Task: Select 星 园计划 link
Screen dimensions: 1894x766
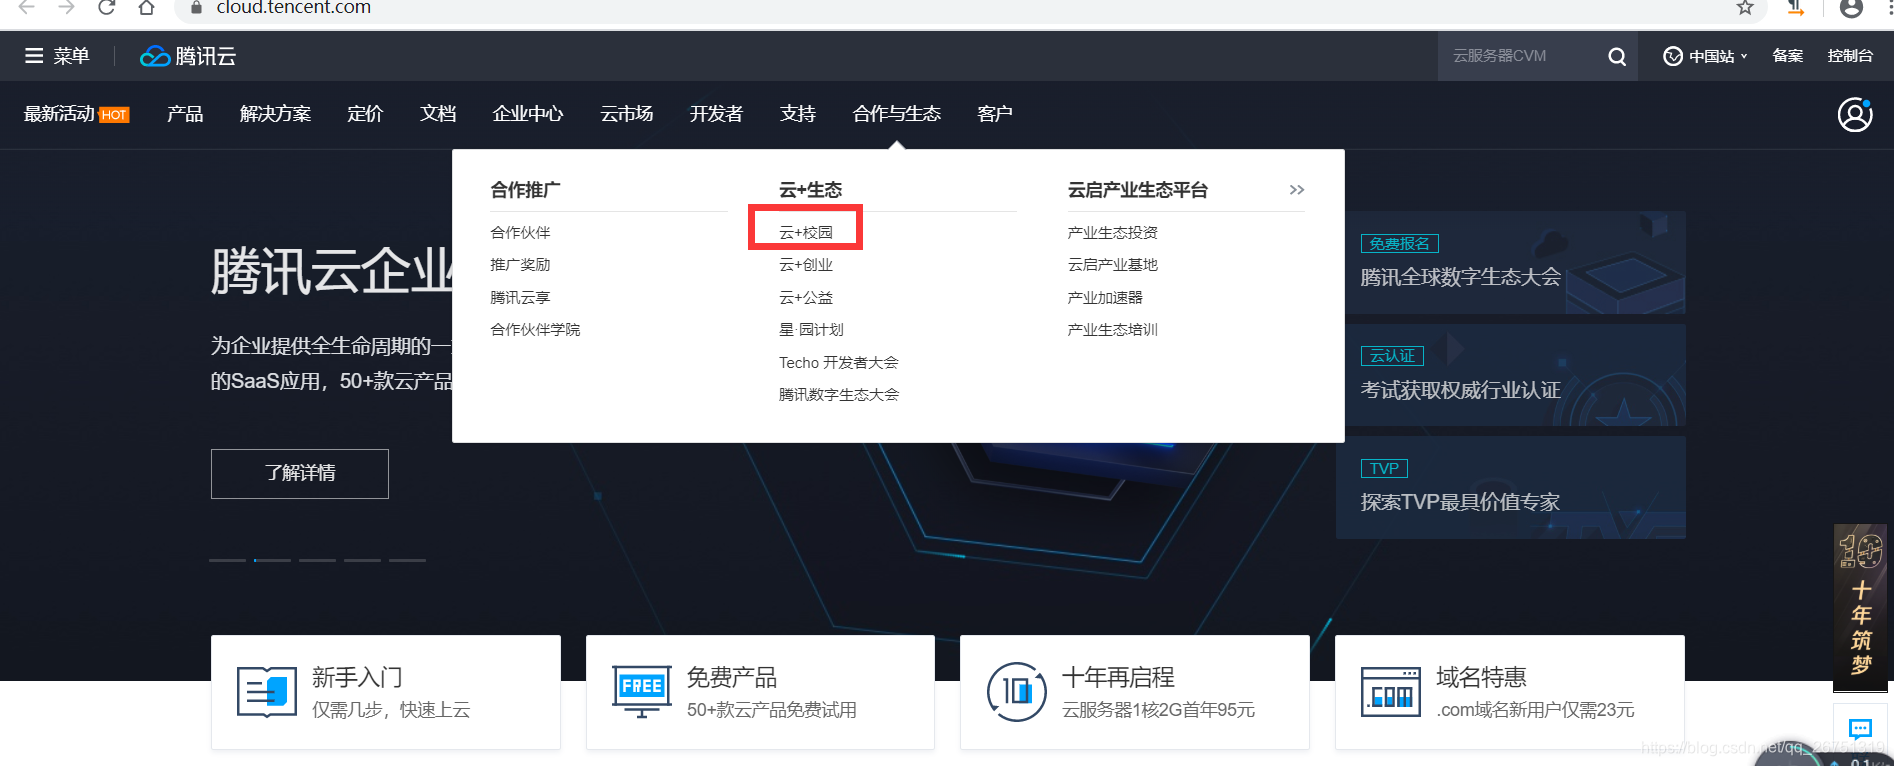Action: [x=811, y=330]
